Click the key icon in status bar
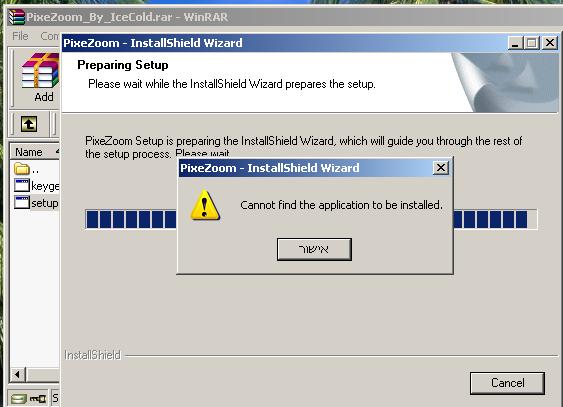 coord(38,398)
